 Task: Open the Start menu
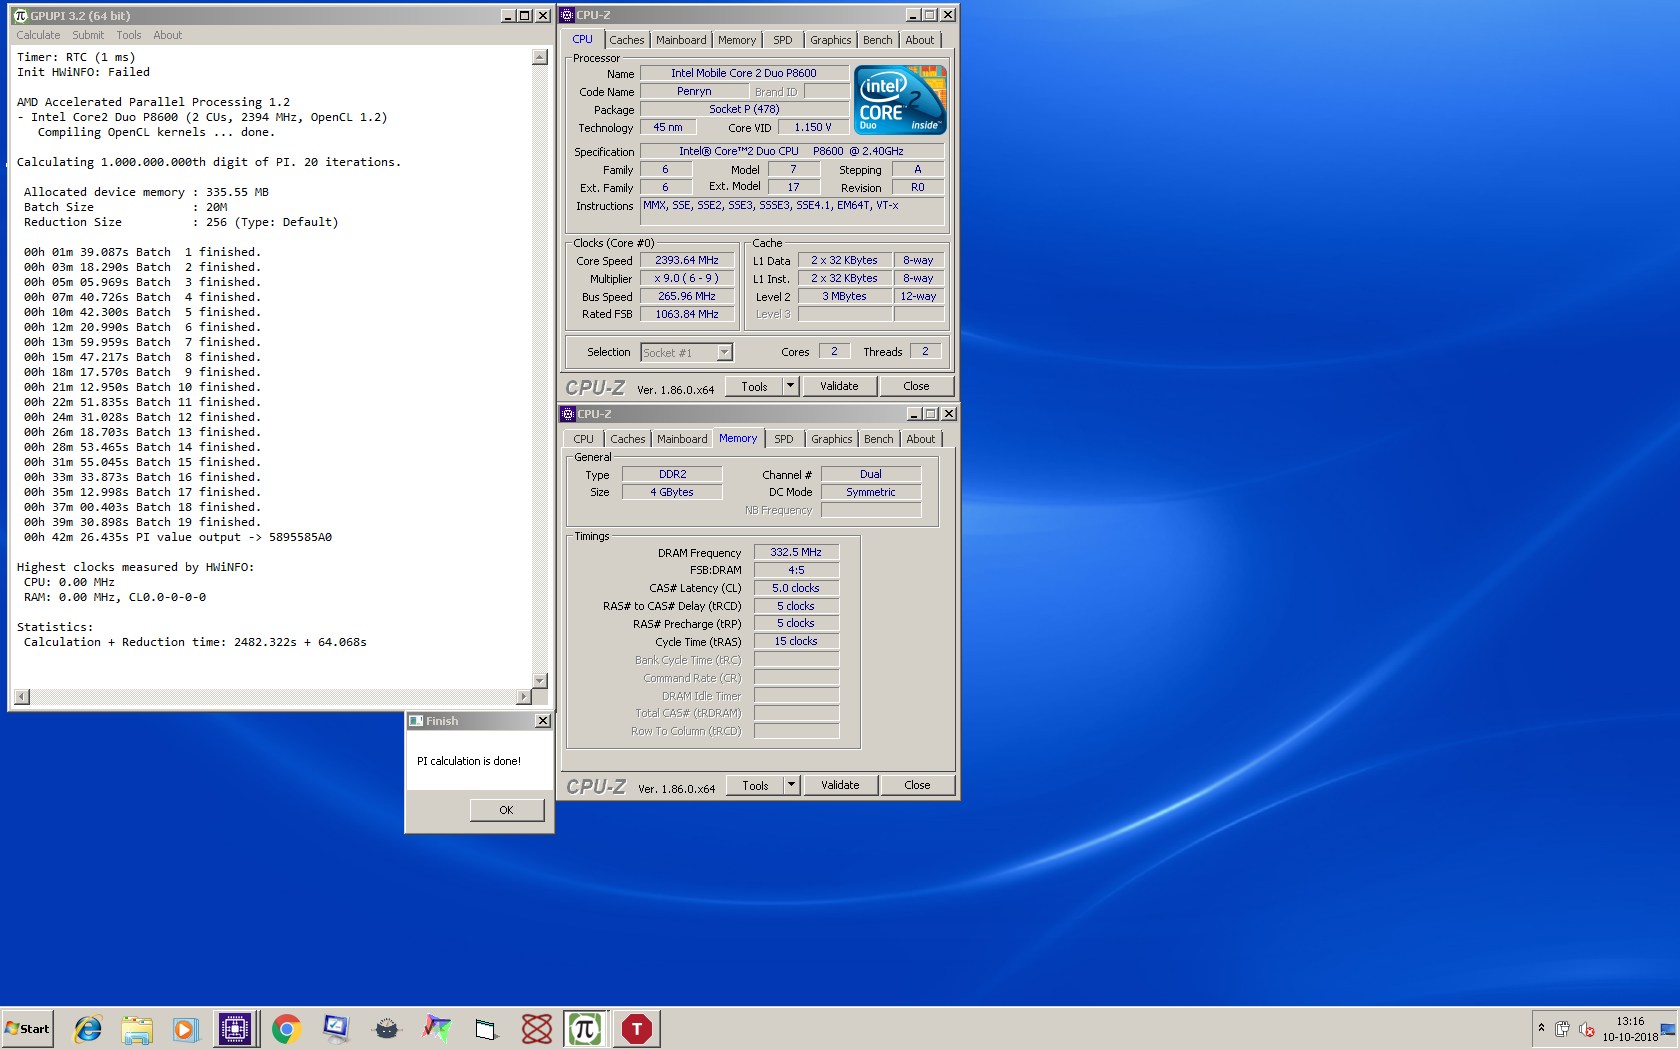pyautogui.click(x=27, y=1029)
